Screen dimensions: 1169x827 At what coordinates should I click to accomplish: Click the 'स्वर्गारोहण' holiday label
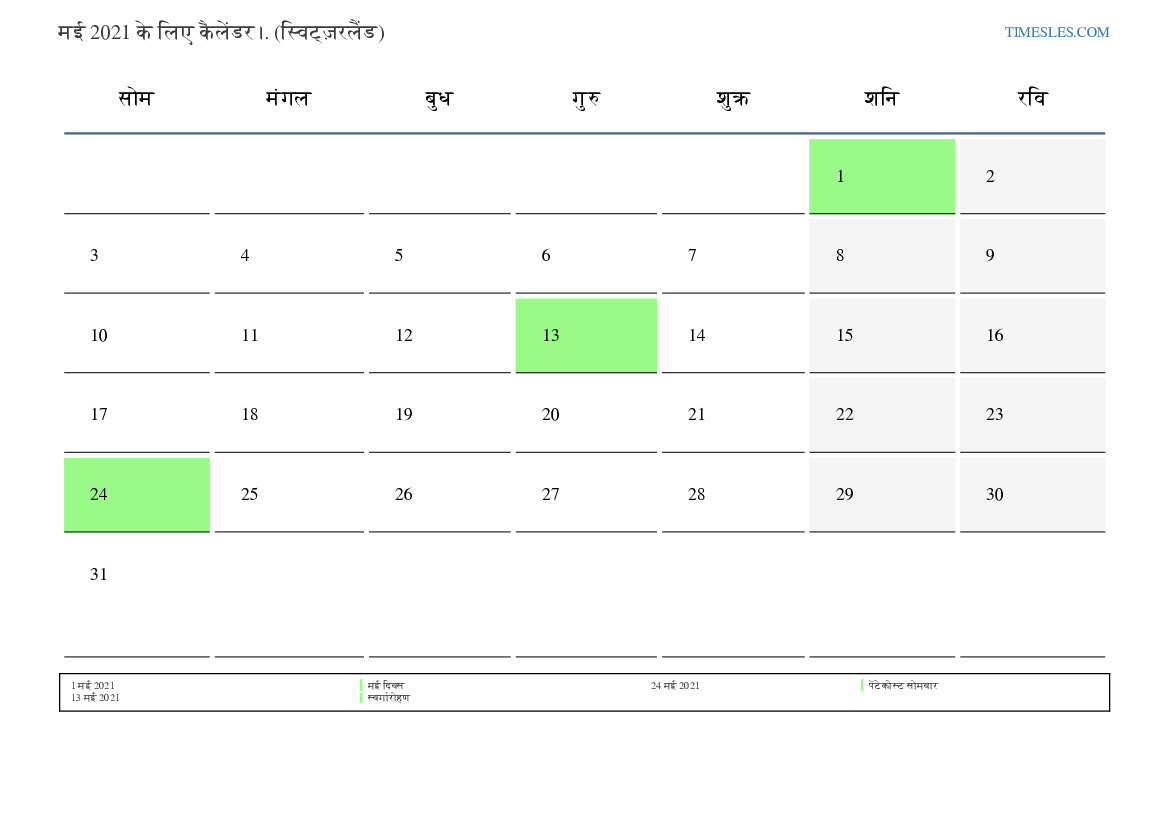click(x=388, y=698)
